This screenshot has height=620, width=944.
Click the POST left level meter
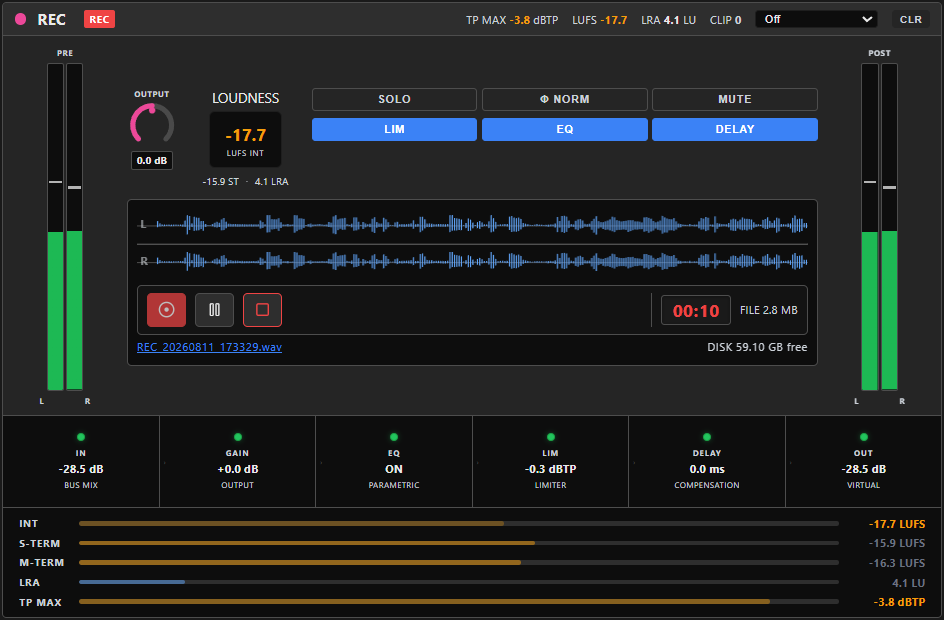tap(870, 227)
